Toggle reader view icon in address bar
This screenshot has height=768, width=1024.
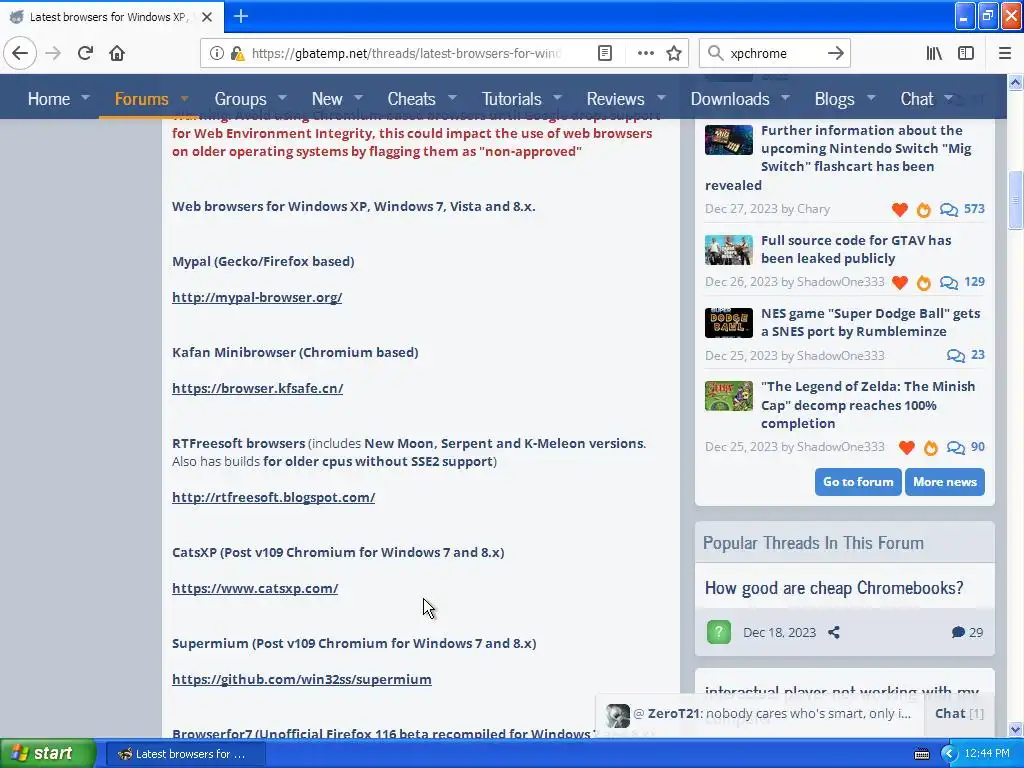click(605, 53)
